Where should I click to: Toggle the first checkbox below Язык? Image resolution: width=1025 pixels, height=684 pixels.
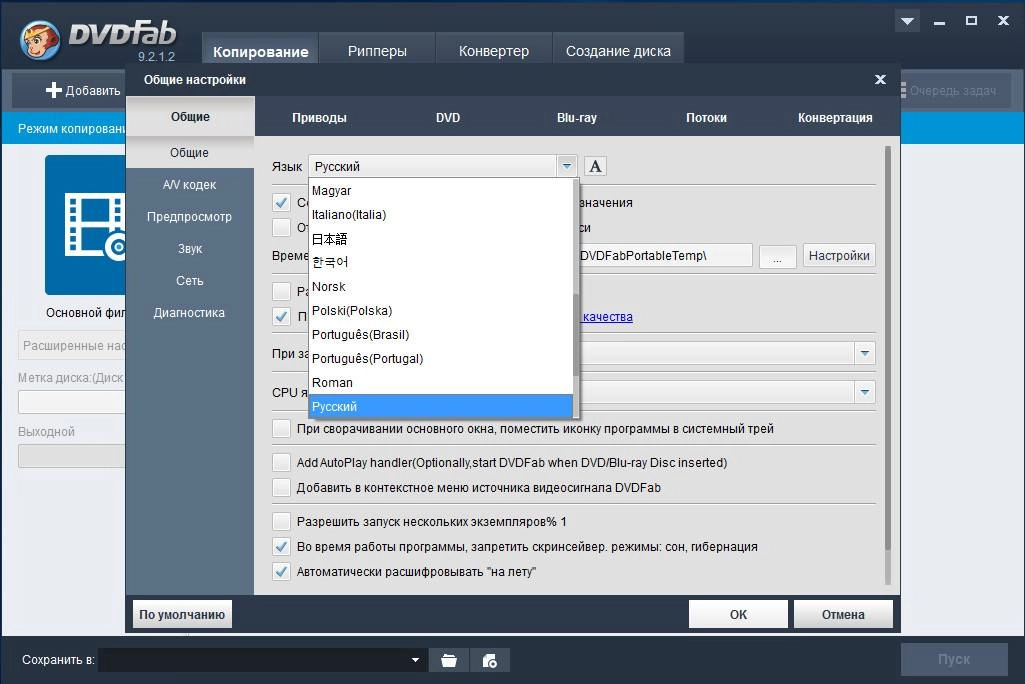[x=281, y=203]
